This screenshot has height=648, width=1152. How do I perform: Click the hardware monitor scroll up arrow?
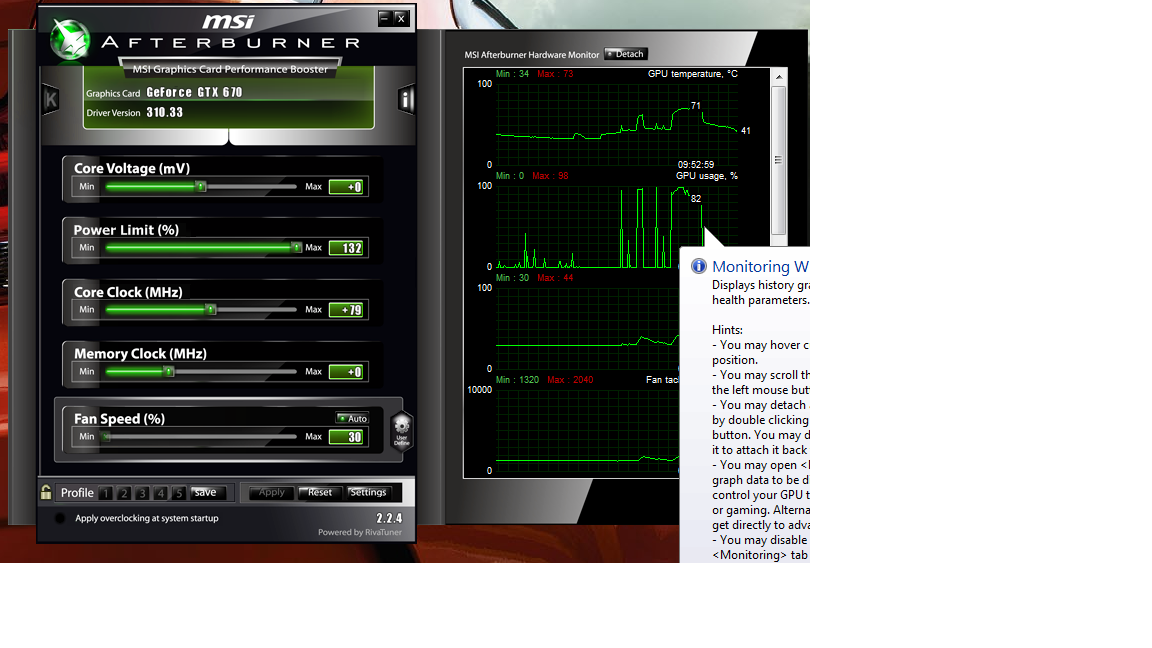click(x=779, y=76)
